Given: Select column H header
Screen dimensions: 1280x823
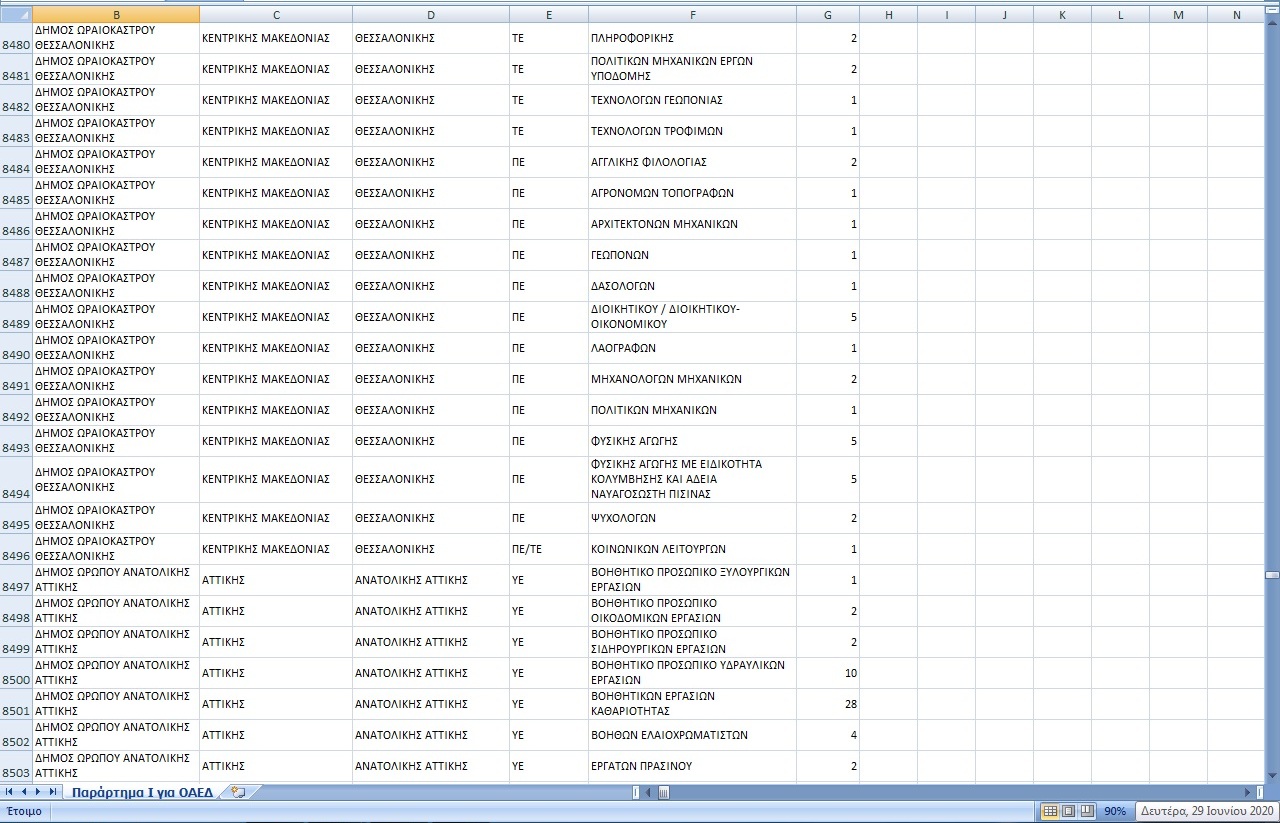Looking at the screenshot, I should click(889, 15).
